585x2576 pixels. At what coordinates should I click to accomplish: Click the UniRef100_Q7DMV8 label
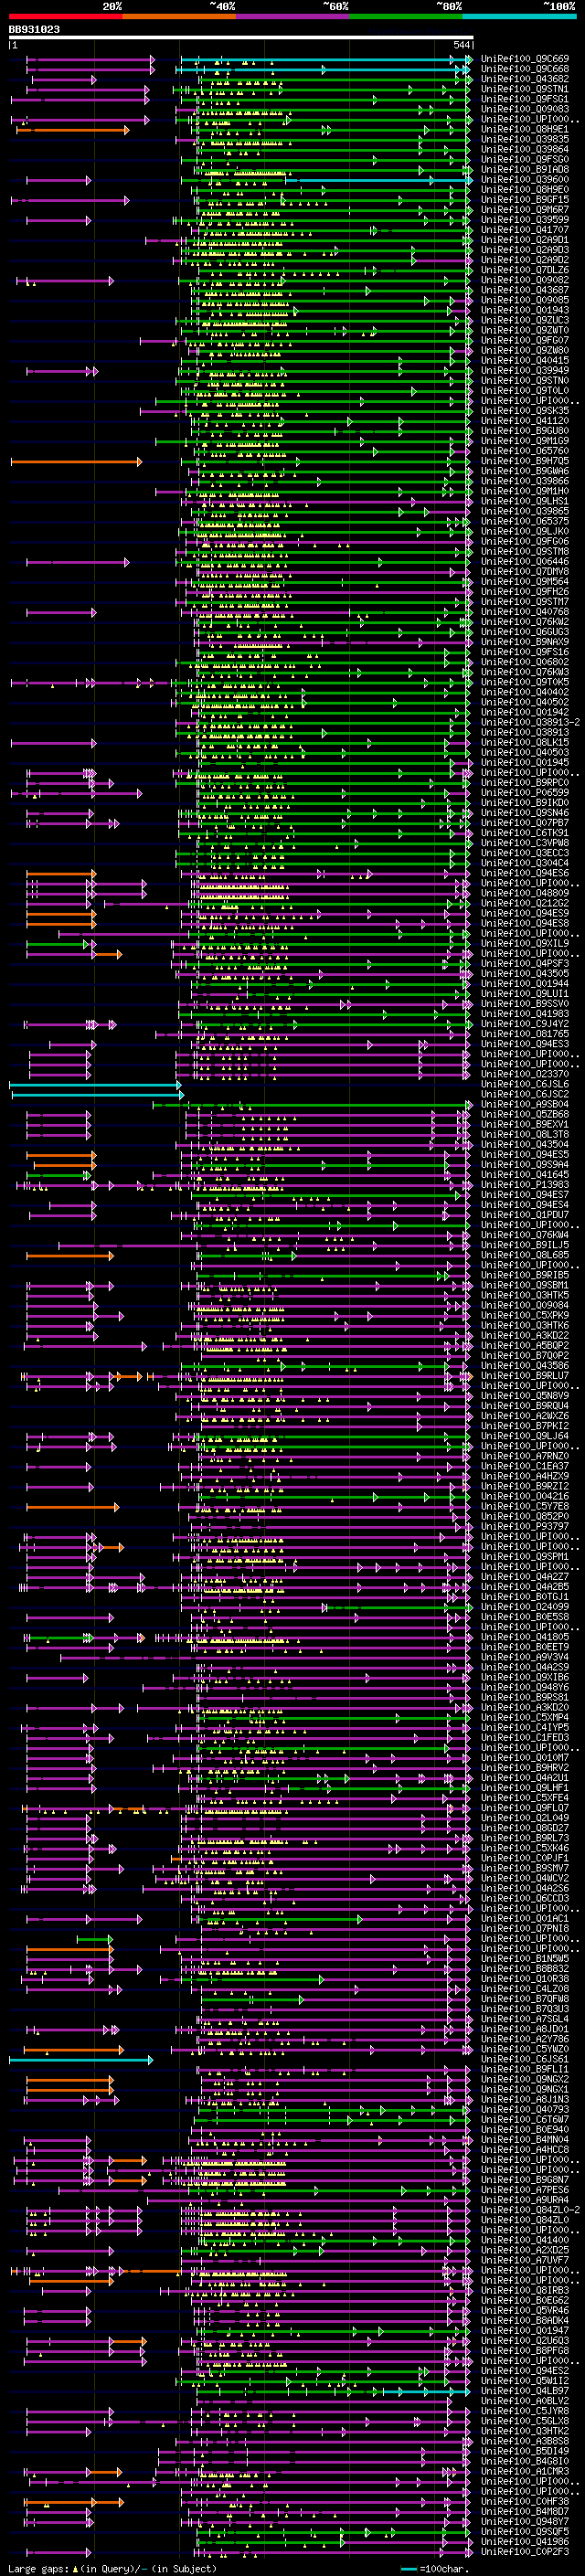click(x=524, y=571)
